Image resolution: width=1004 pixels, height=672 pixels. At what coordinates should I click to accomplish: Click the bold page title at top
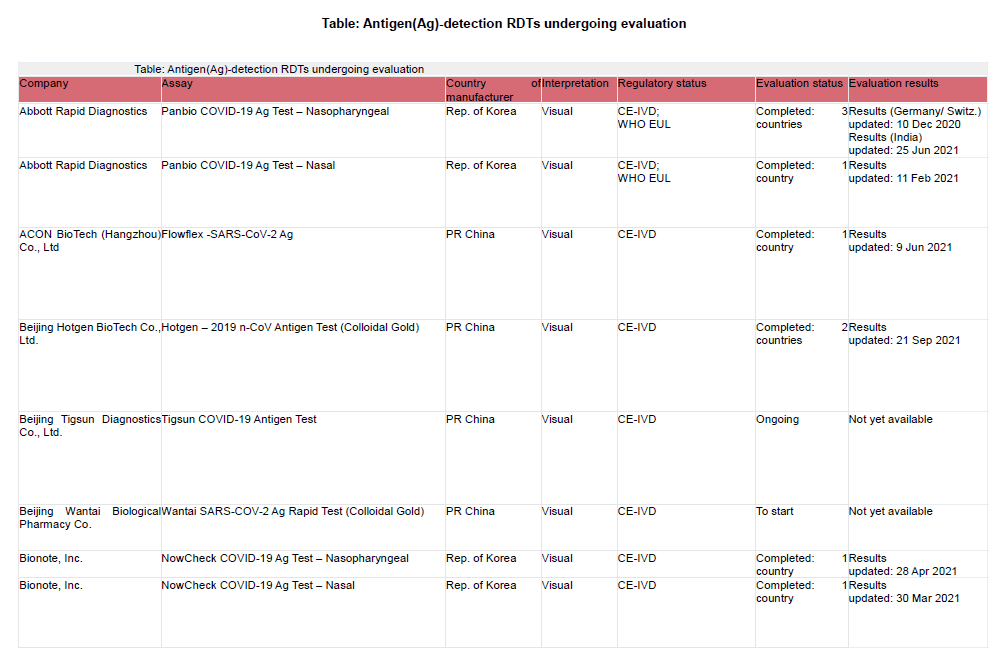point(503,23)
